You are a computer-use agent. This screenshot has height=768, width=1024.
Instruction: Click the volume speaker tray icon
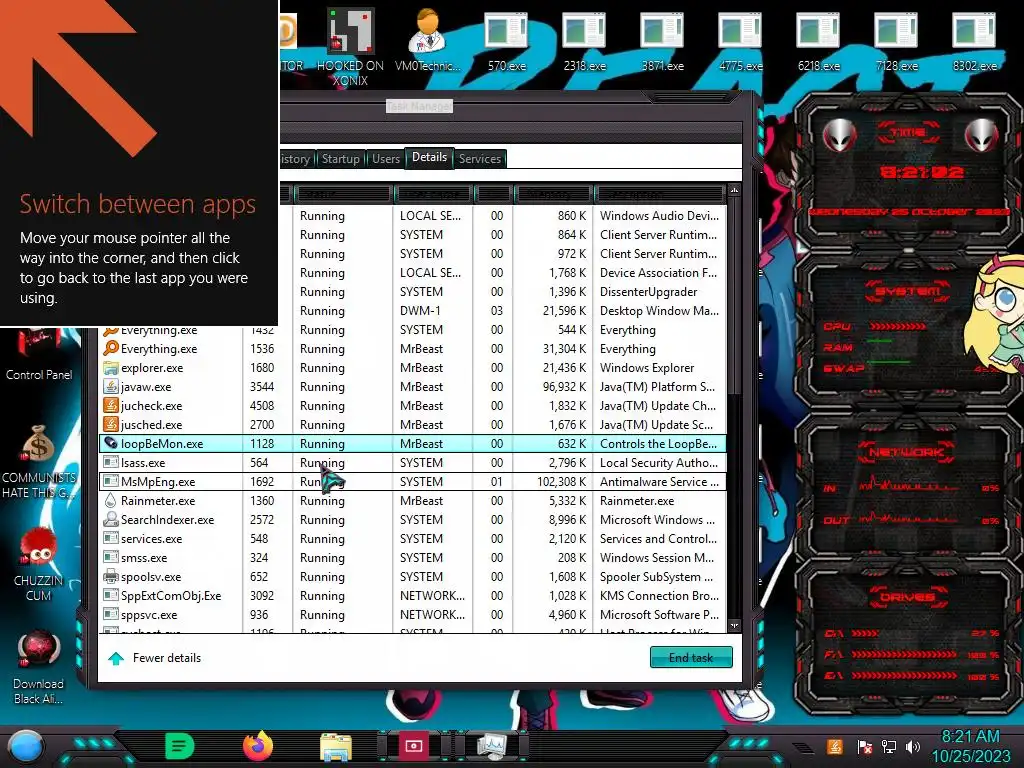click(x=913, y=746)
